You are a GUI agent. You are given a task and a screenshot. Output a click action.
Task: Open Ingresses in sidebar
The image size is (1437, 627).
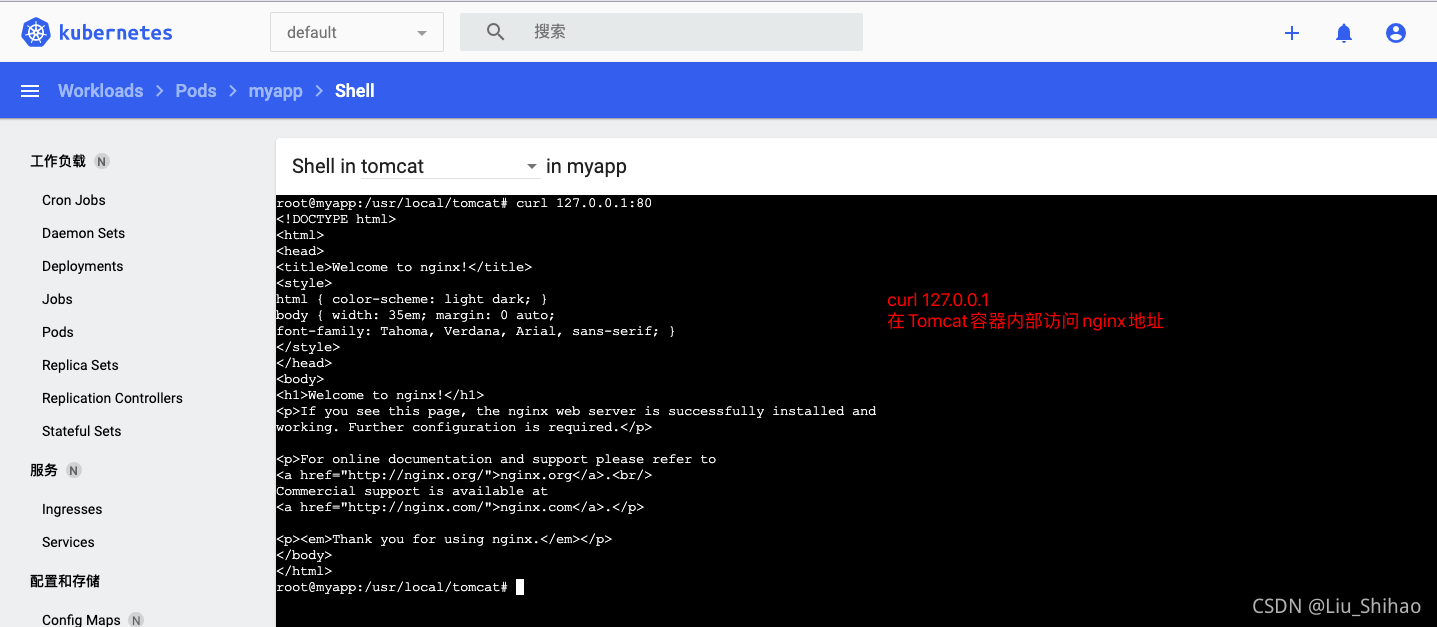(x=72, y=509)
